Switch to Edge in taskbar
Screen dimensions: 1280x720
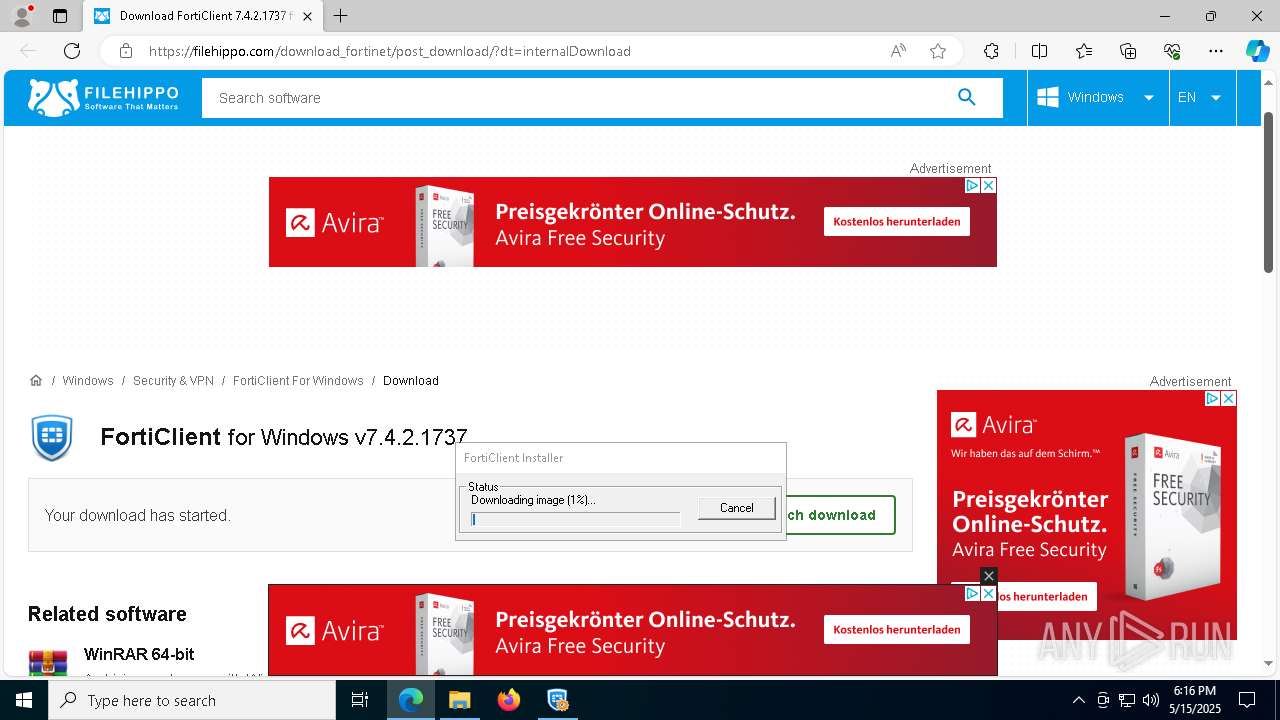[411, 700]
